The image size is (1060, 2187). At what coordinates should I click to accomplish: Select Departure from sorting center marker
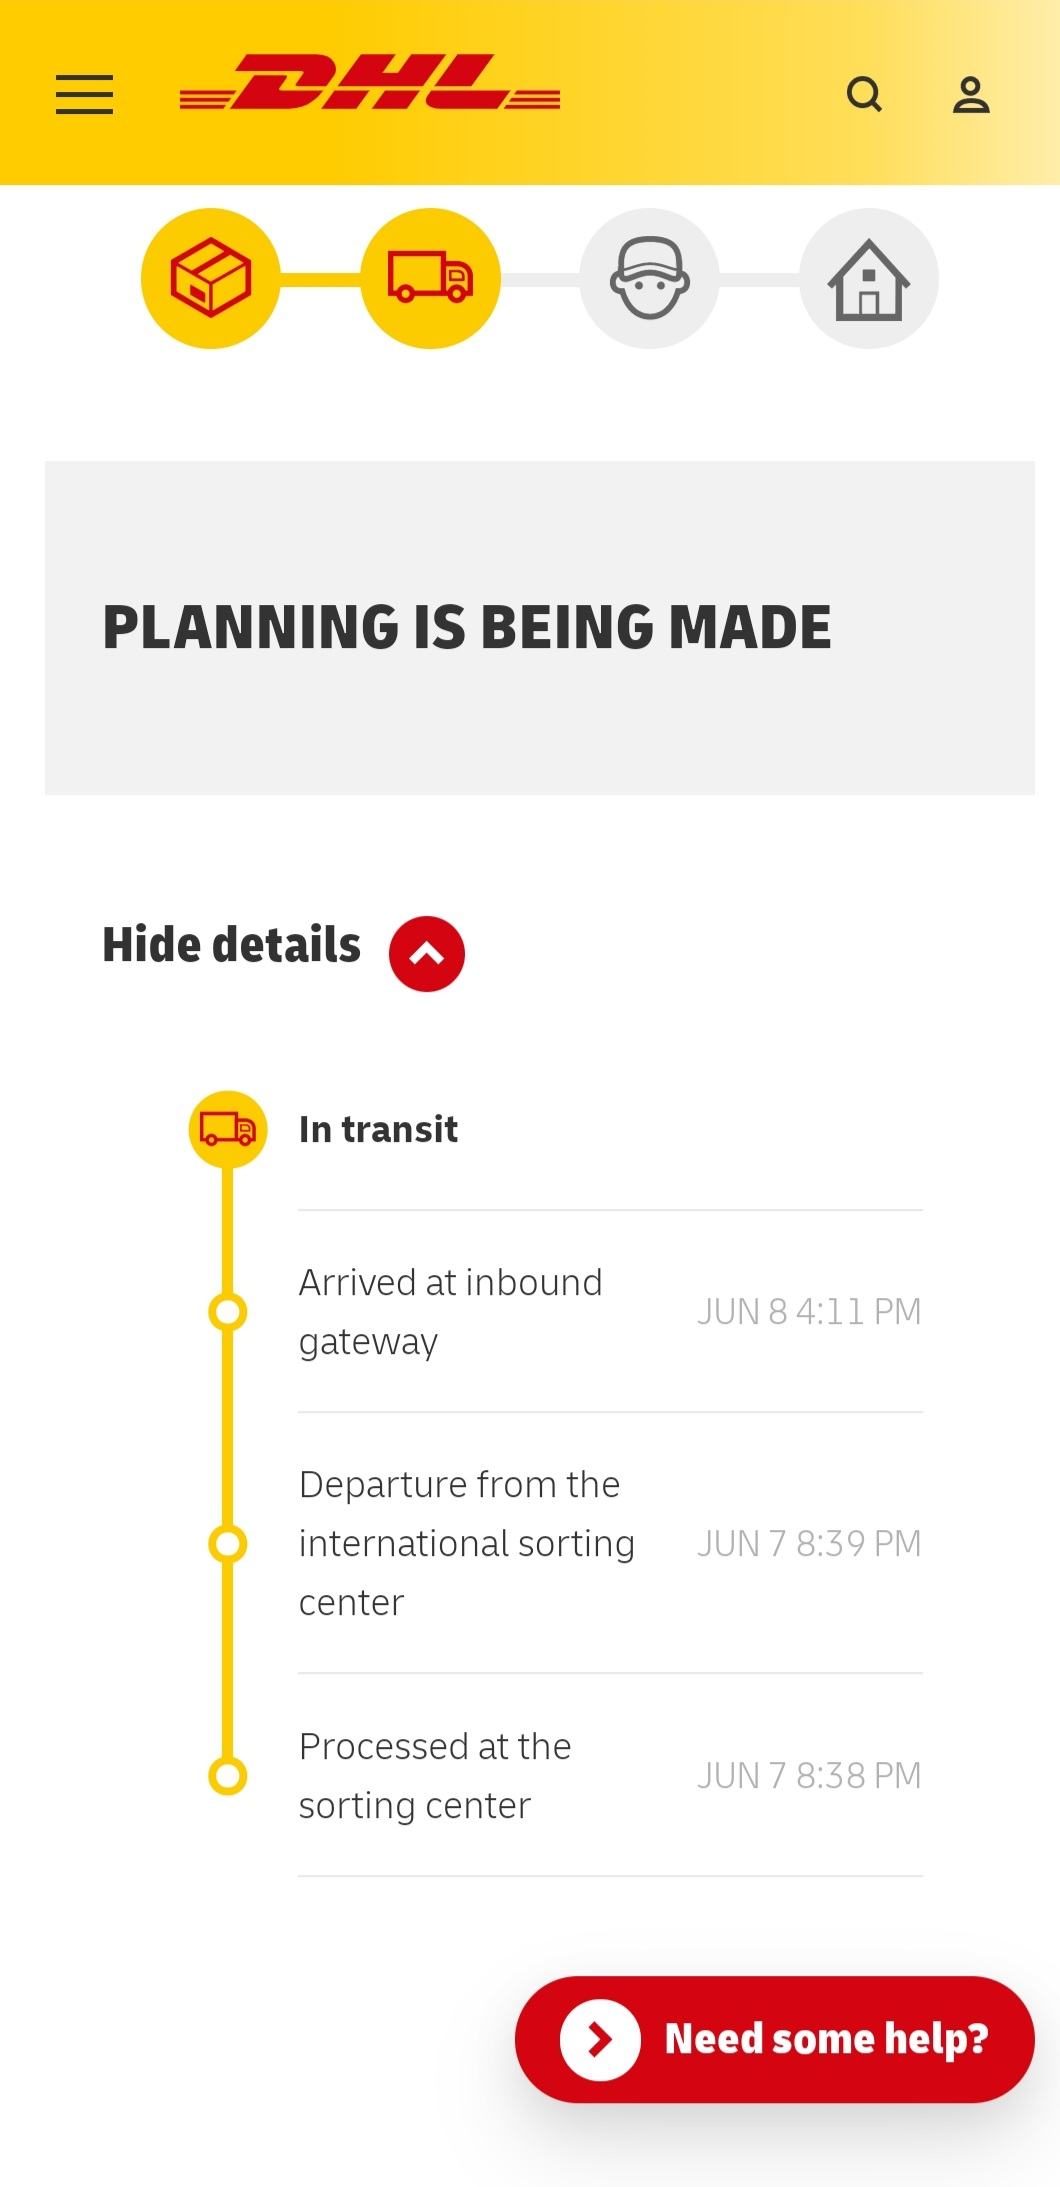(x=228, y=1543)
